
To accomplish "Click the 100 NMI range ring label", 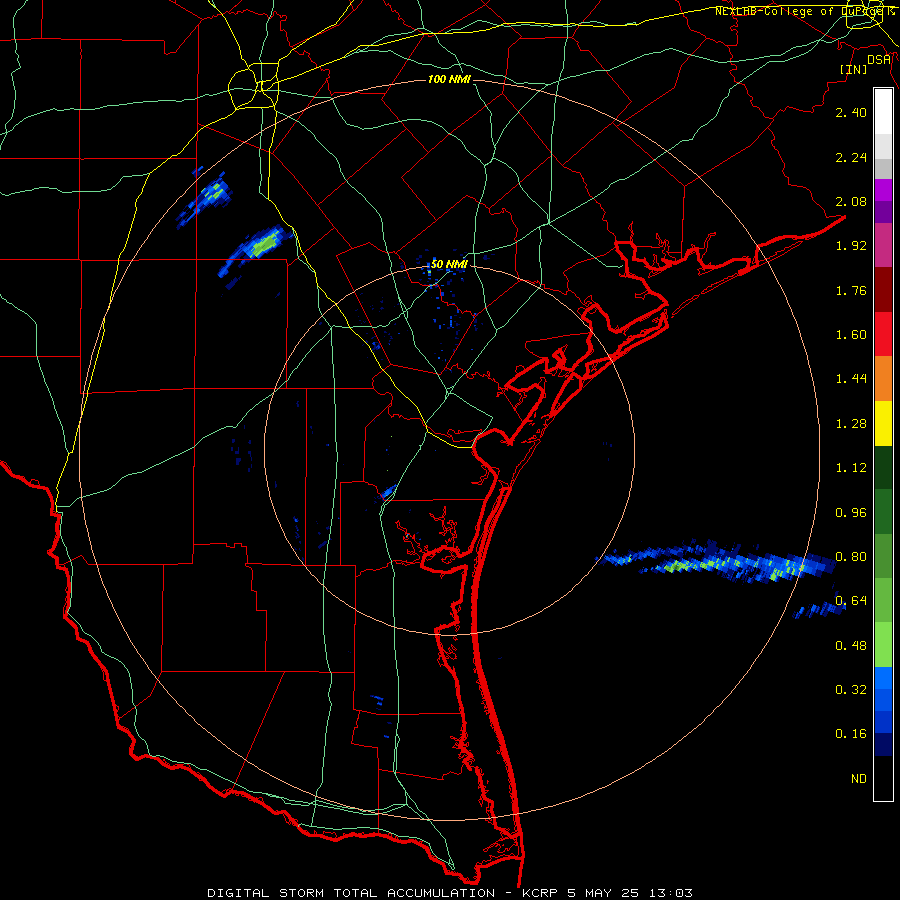I will (449, 79).
